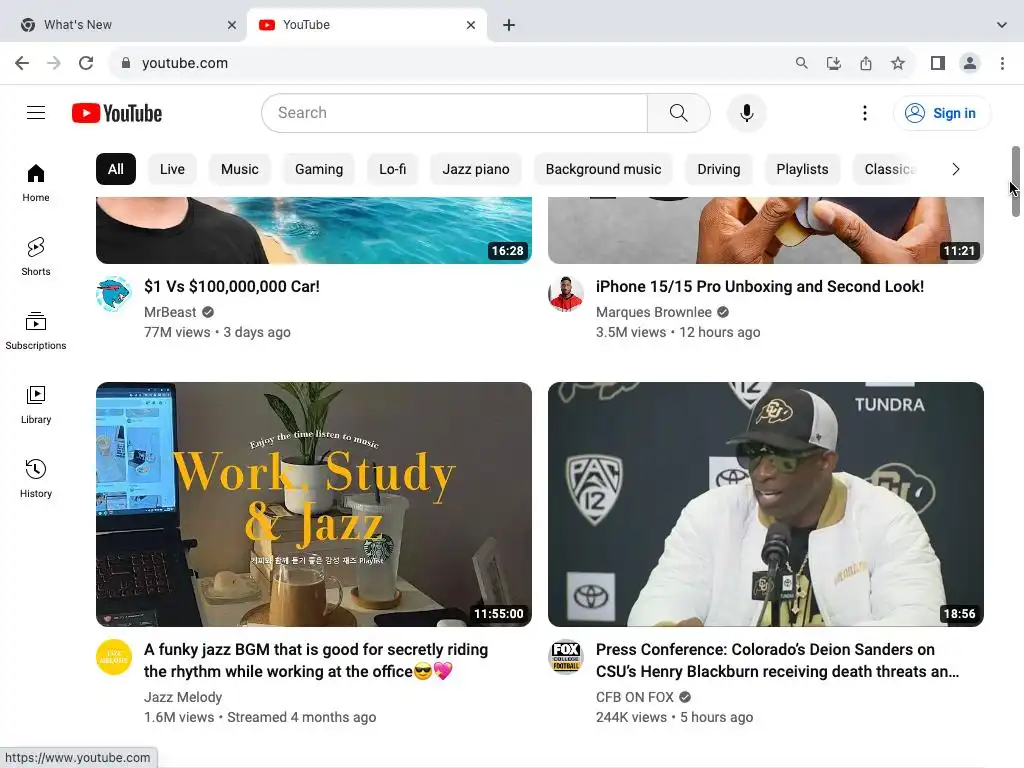Open History in the sidebar
Image resolution: width=1024 pixels, height=768 pixels.
(36, 479)
